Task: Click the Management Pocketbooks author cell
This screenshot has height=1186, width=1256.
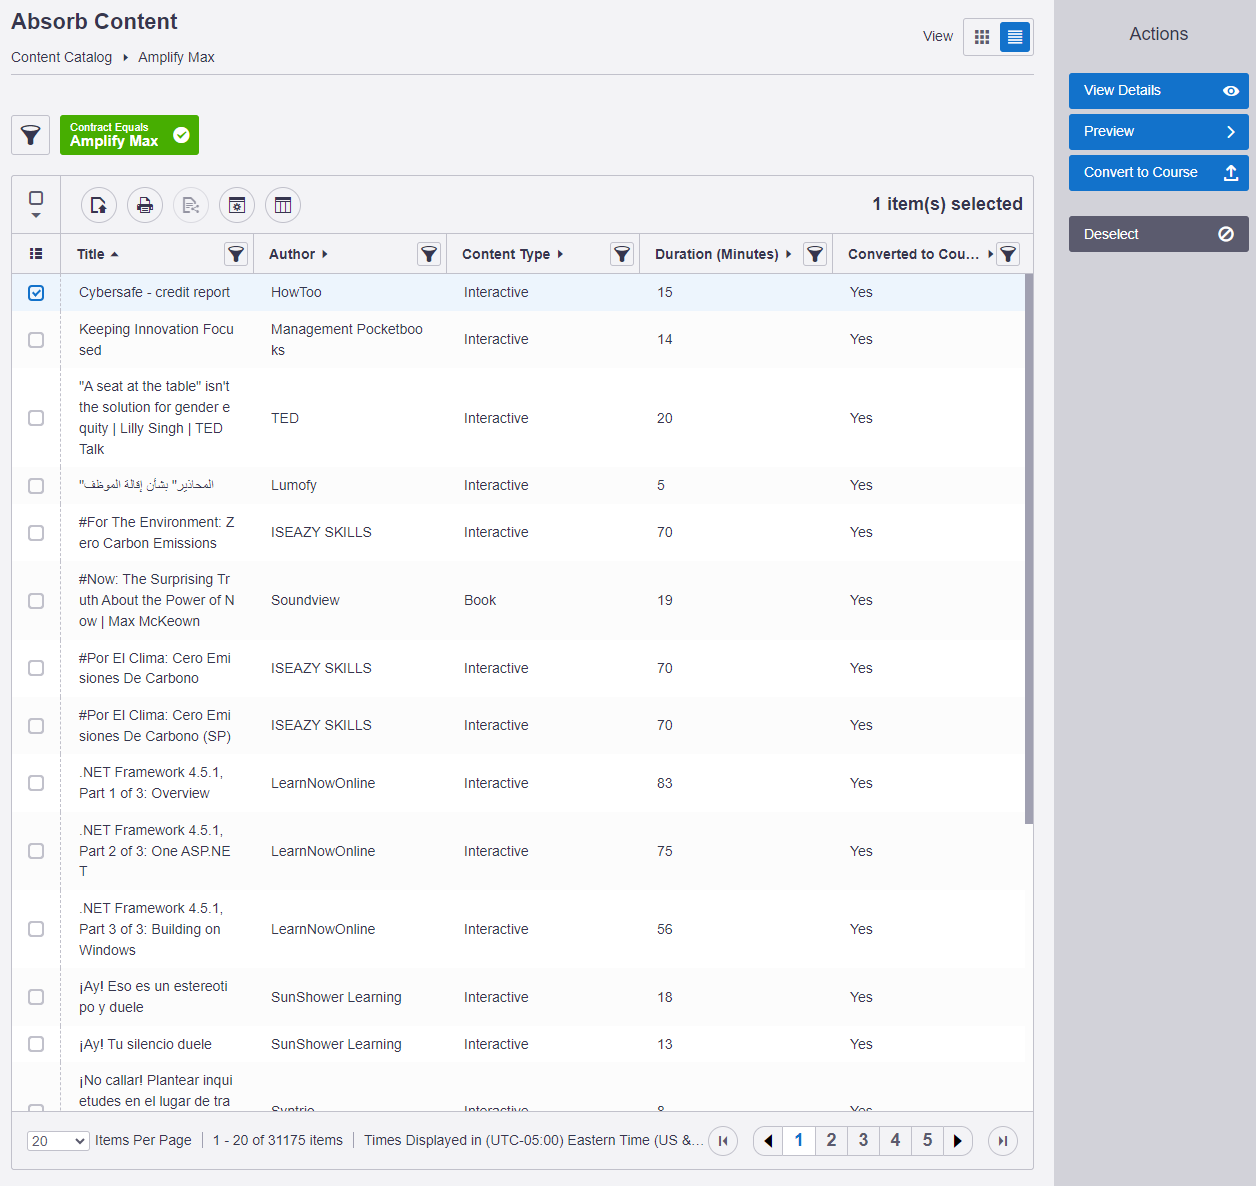Action: (x=347, y=339)
